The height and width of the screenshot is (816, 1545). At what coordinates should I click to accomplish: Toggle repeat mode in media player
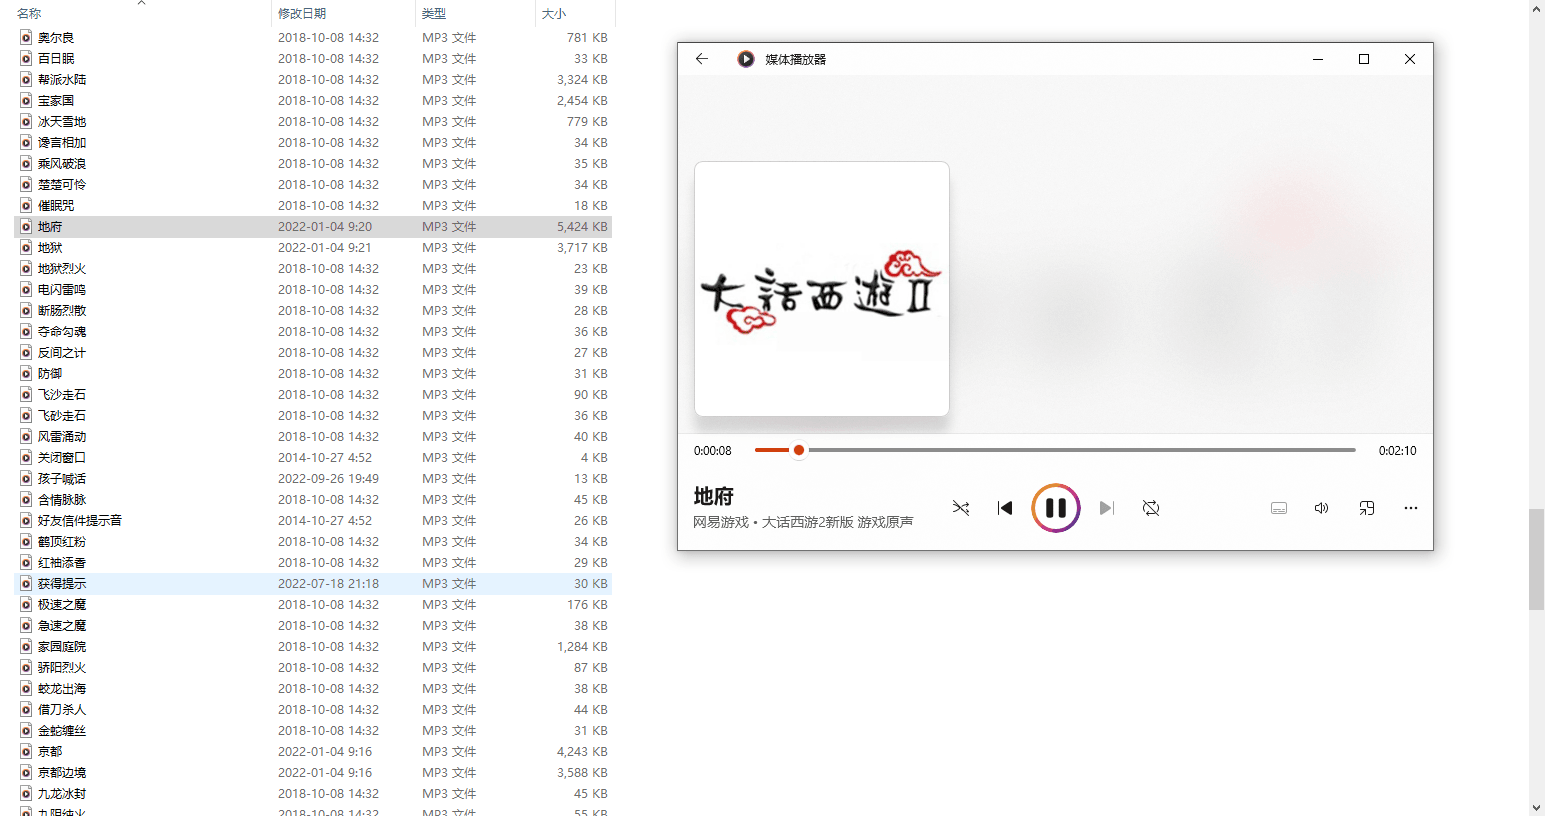coord(1151,508)
